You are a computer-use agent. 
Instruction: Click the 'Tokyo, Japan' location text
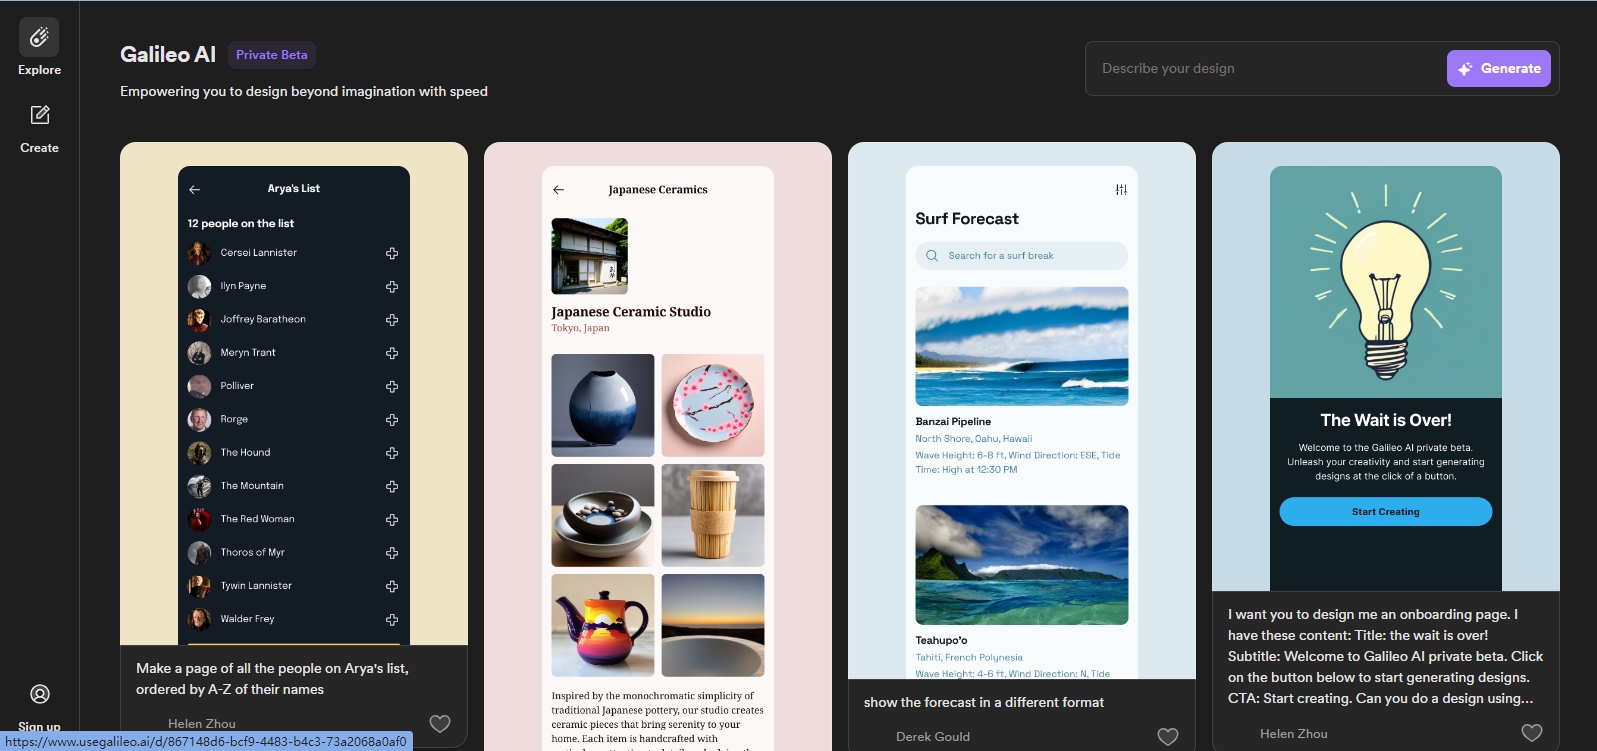[580, 328]
